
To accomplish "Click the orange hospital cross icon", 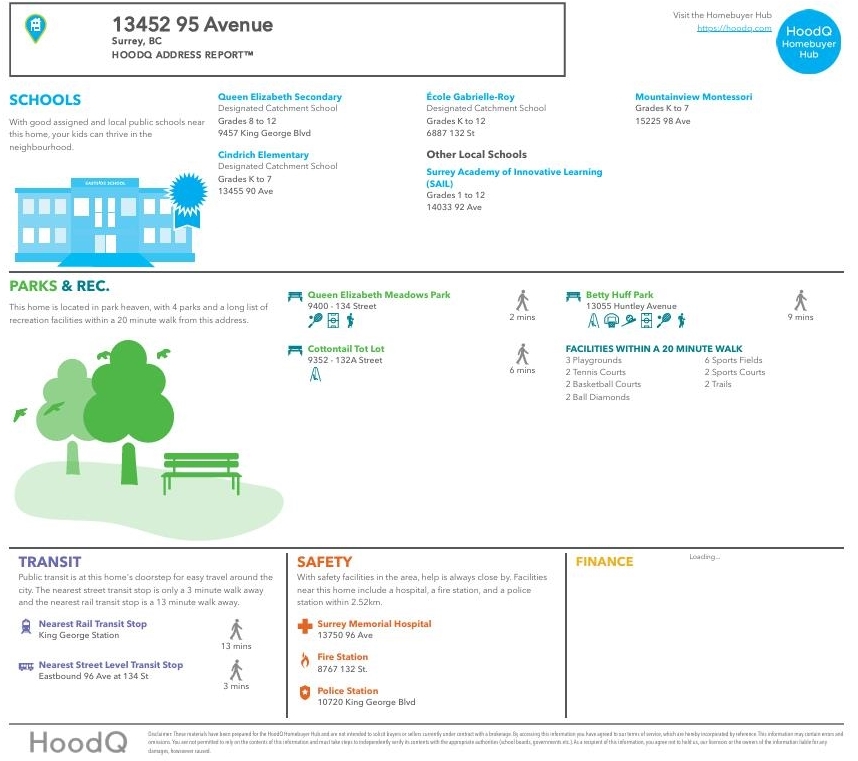I will tap(305, 627).
